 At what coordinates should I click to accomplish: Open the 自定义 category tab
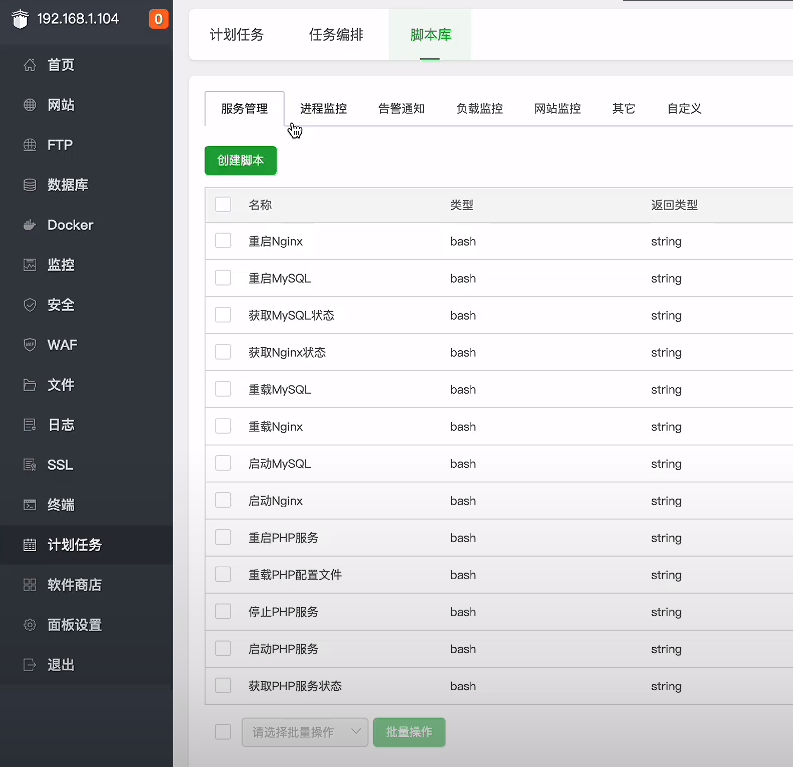click(684, 109)
